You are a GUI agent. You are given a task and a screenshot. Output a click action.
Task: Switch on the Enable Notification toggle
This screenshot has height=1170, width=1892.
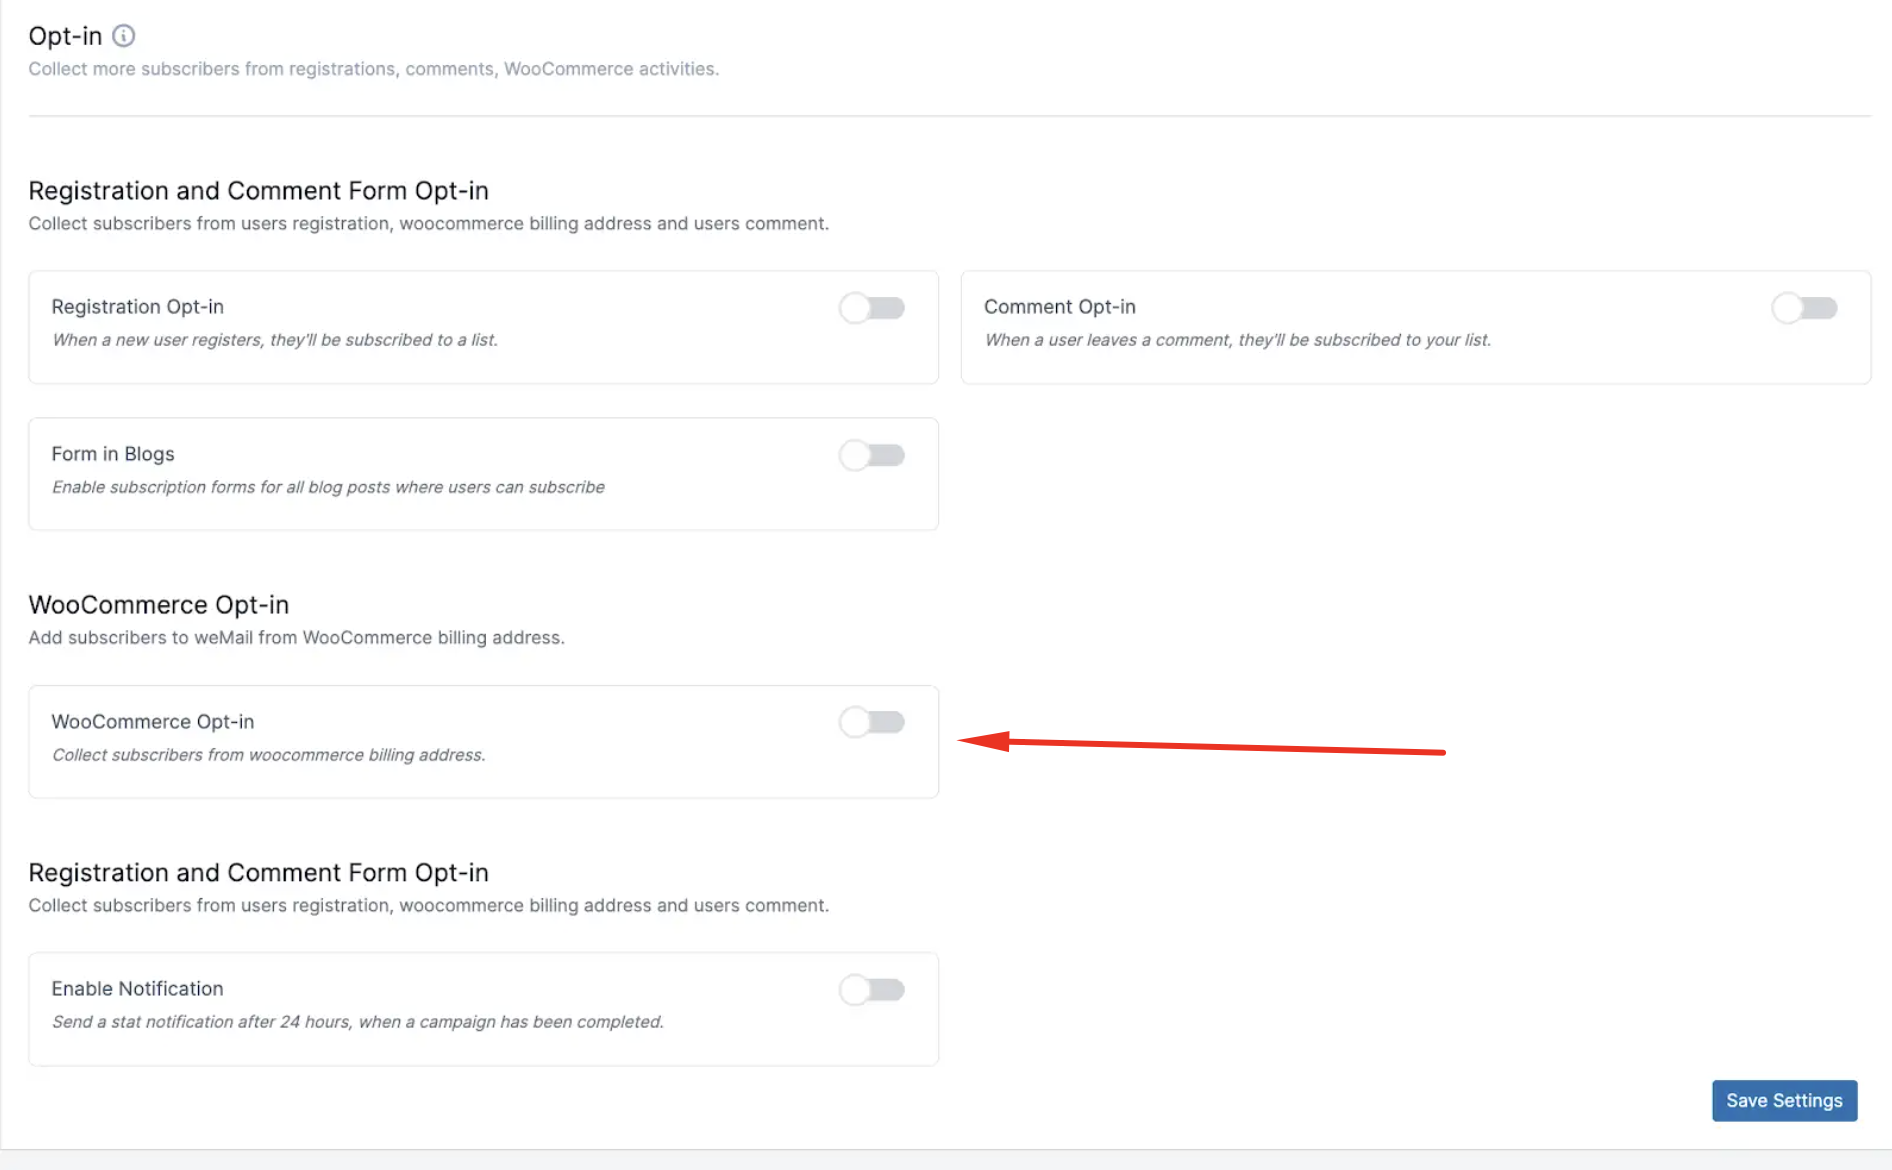coord(871,990)
